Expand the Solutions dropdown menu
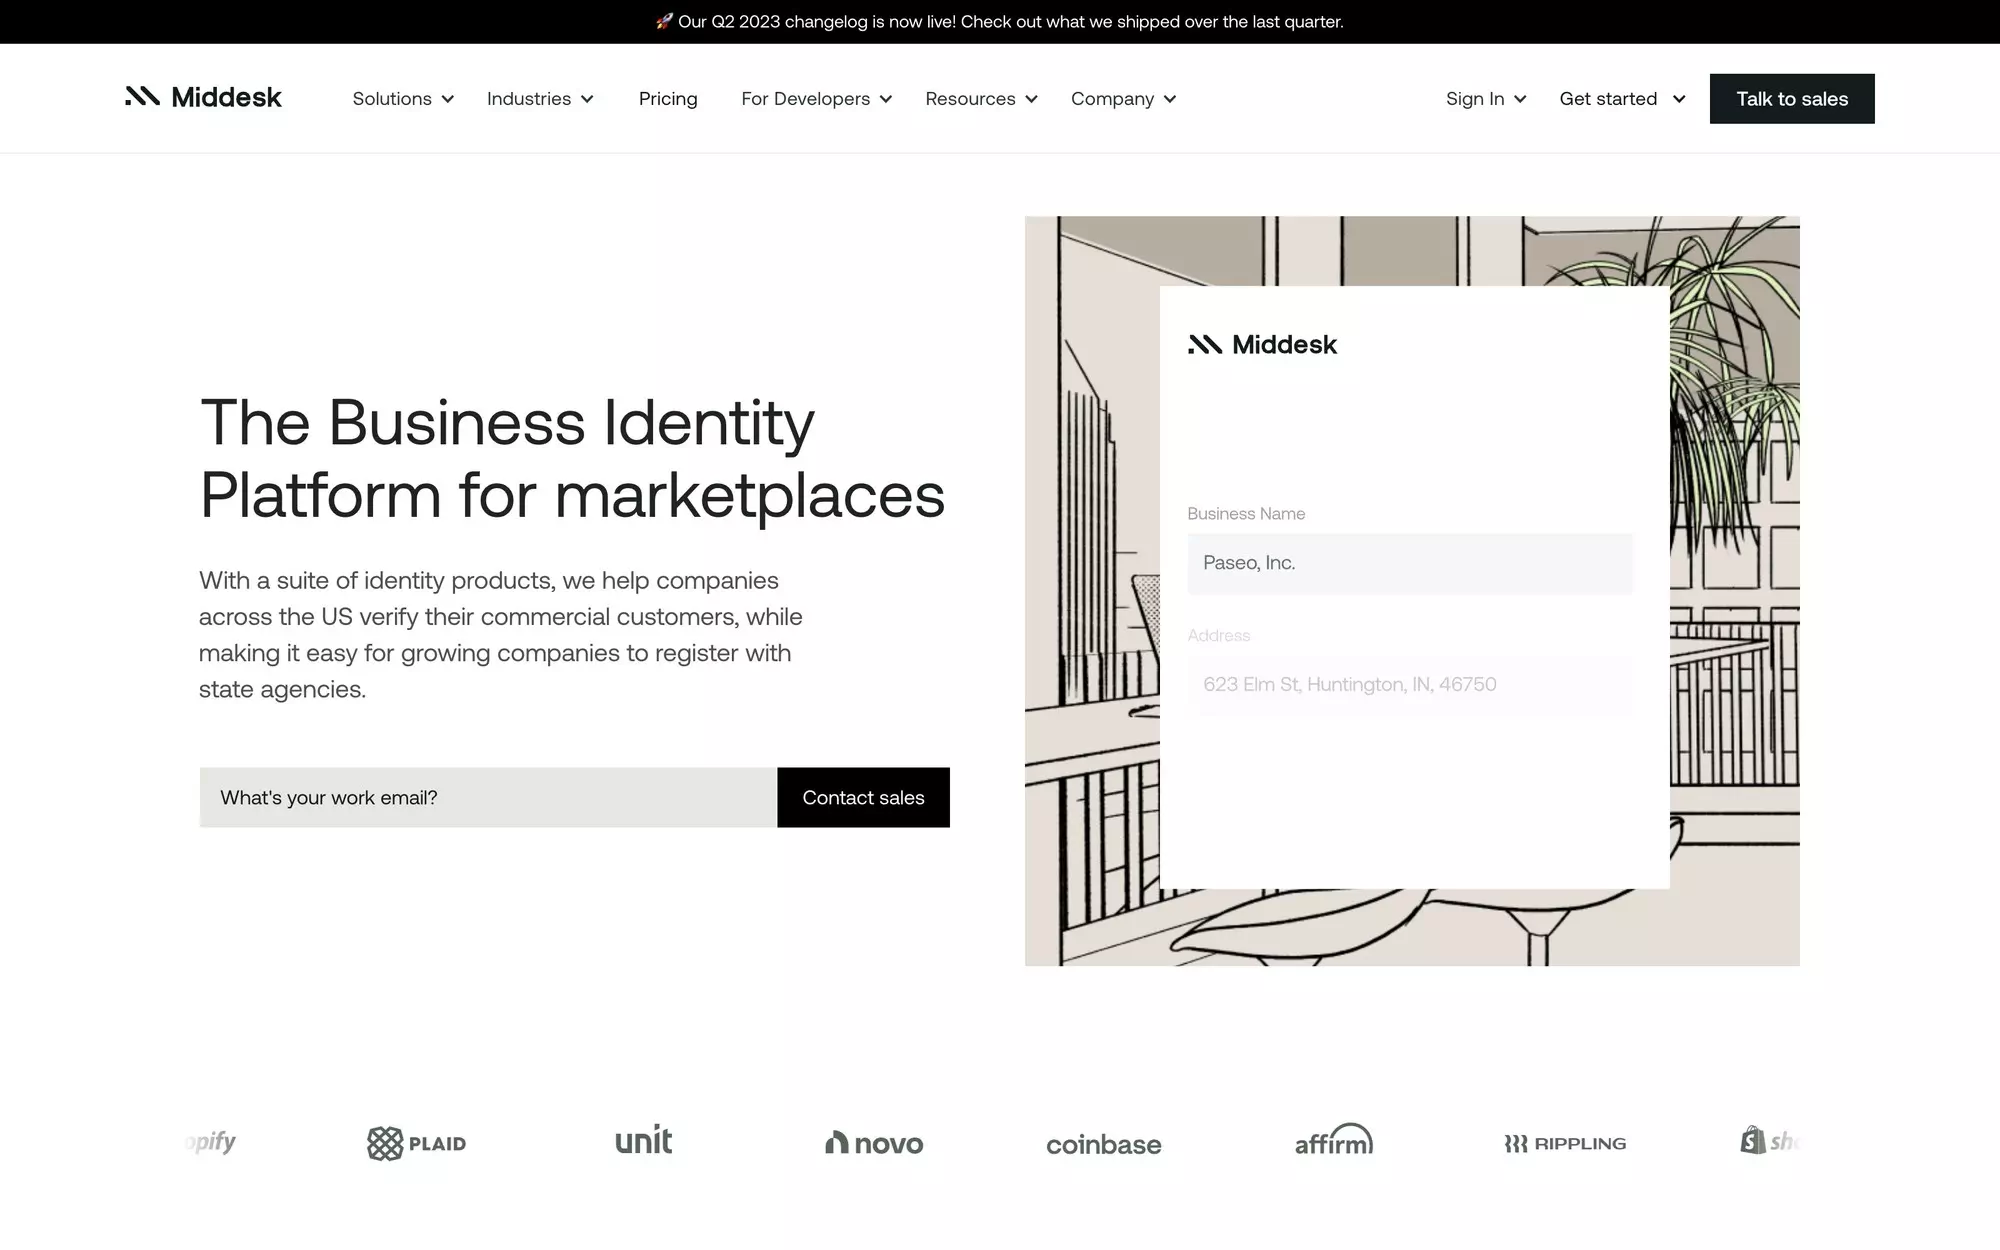This screenshot has width=2000, height=1250. tap(403, 99)
